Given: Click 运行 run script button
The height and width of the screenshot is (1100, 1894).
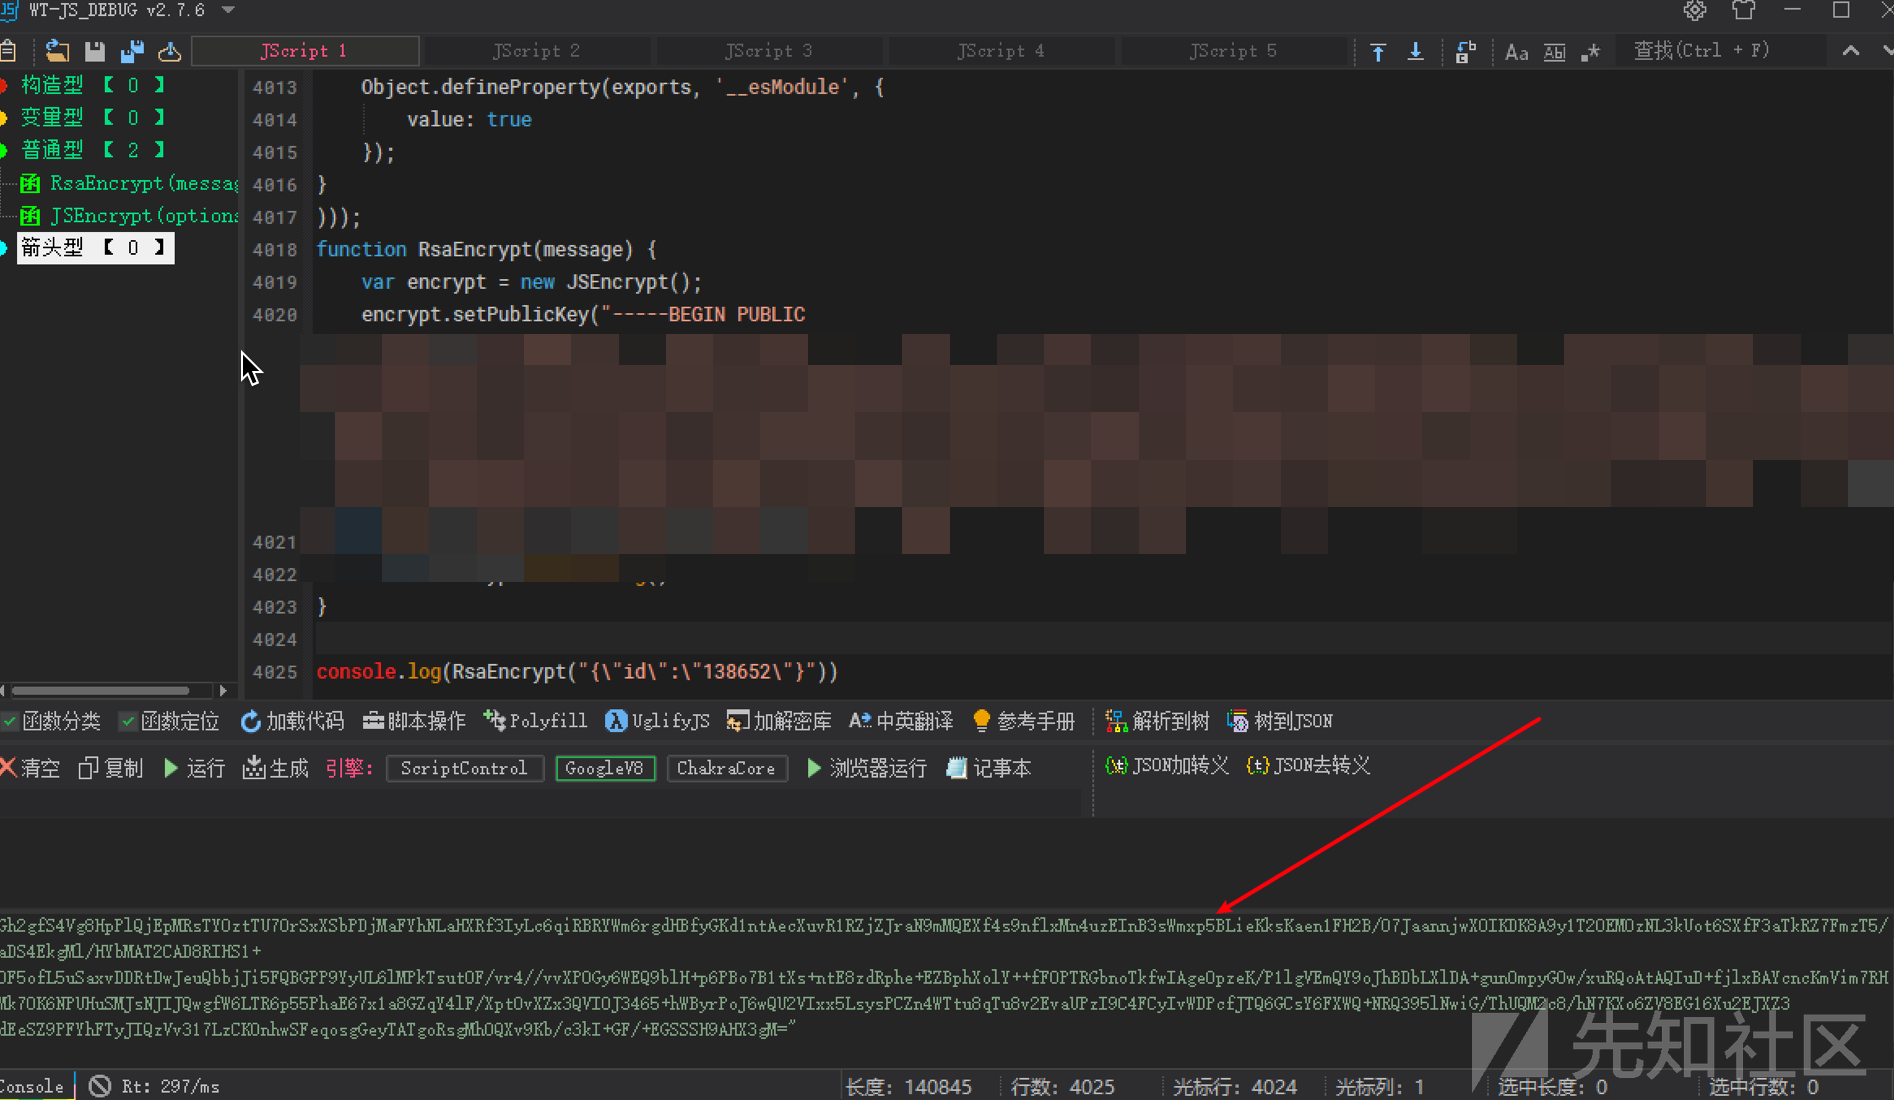Looking at the screenshot, I should pos(194,768).
